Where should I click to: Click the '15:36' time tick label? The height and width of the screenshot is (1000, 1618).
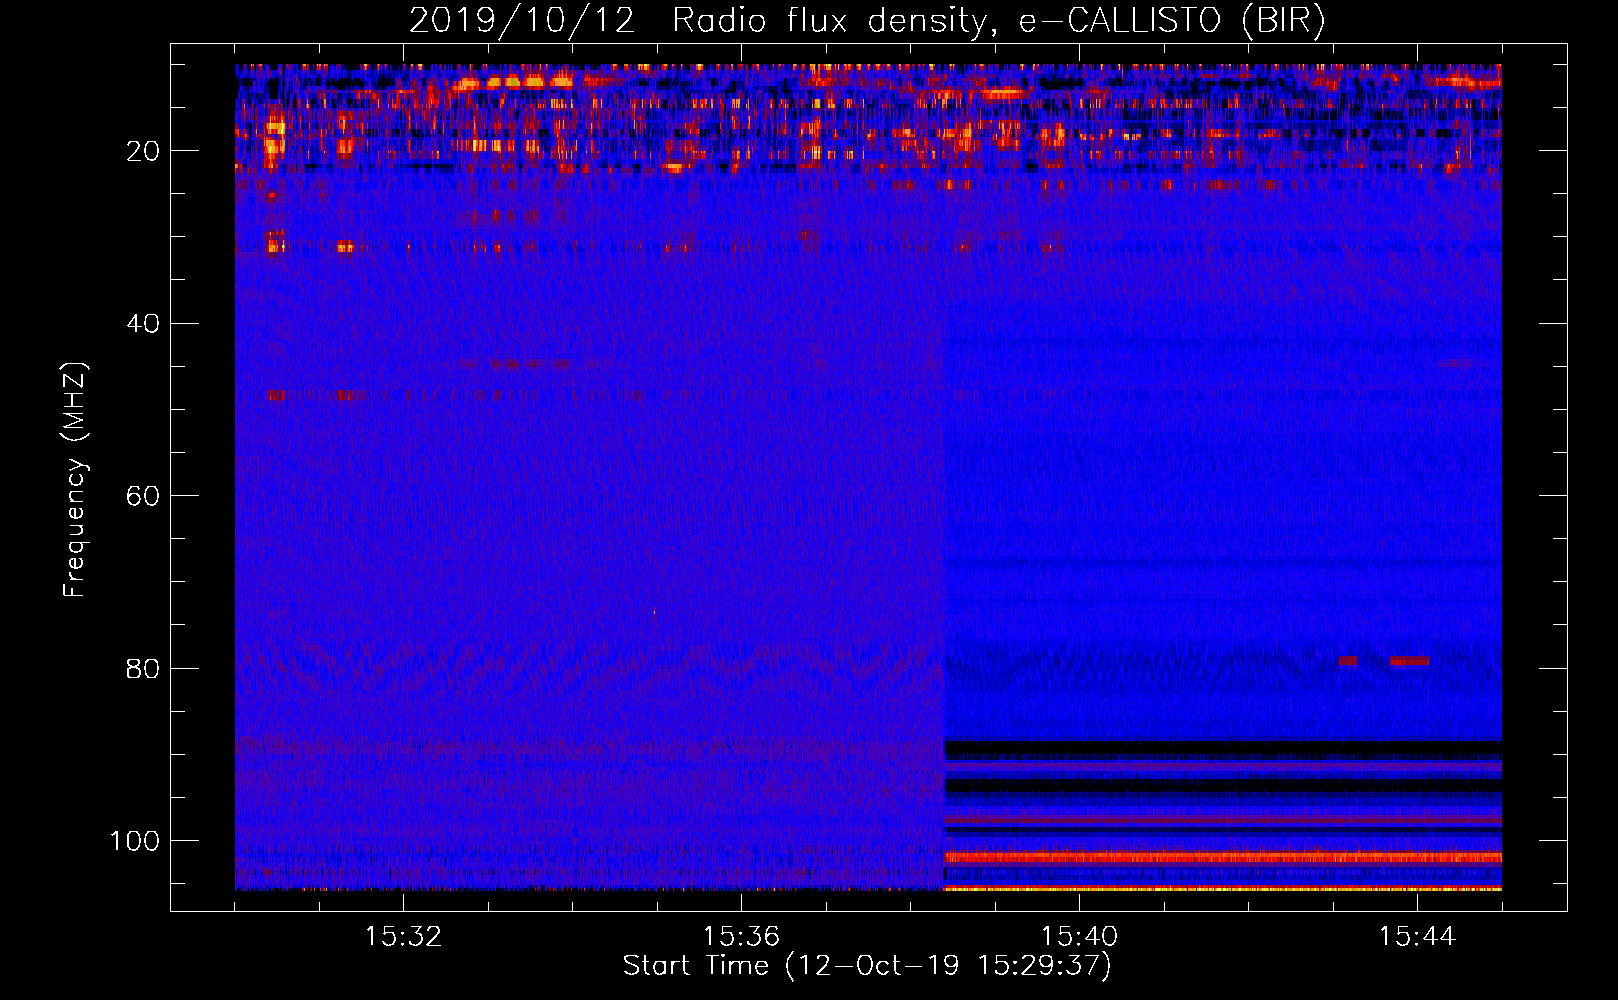coord(741,937)
